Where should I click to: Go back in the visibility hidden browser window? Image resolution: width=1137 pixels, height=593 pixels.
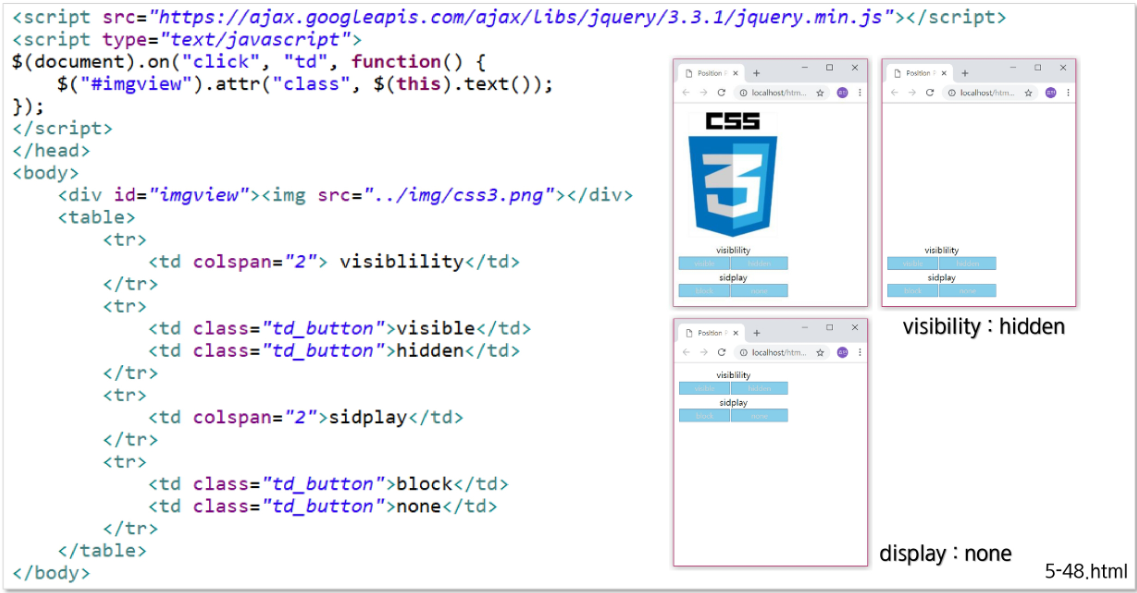(x=894, y=93)
